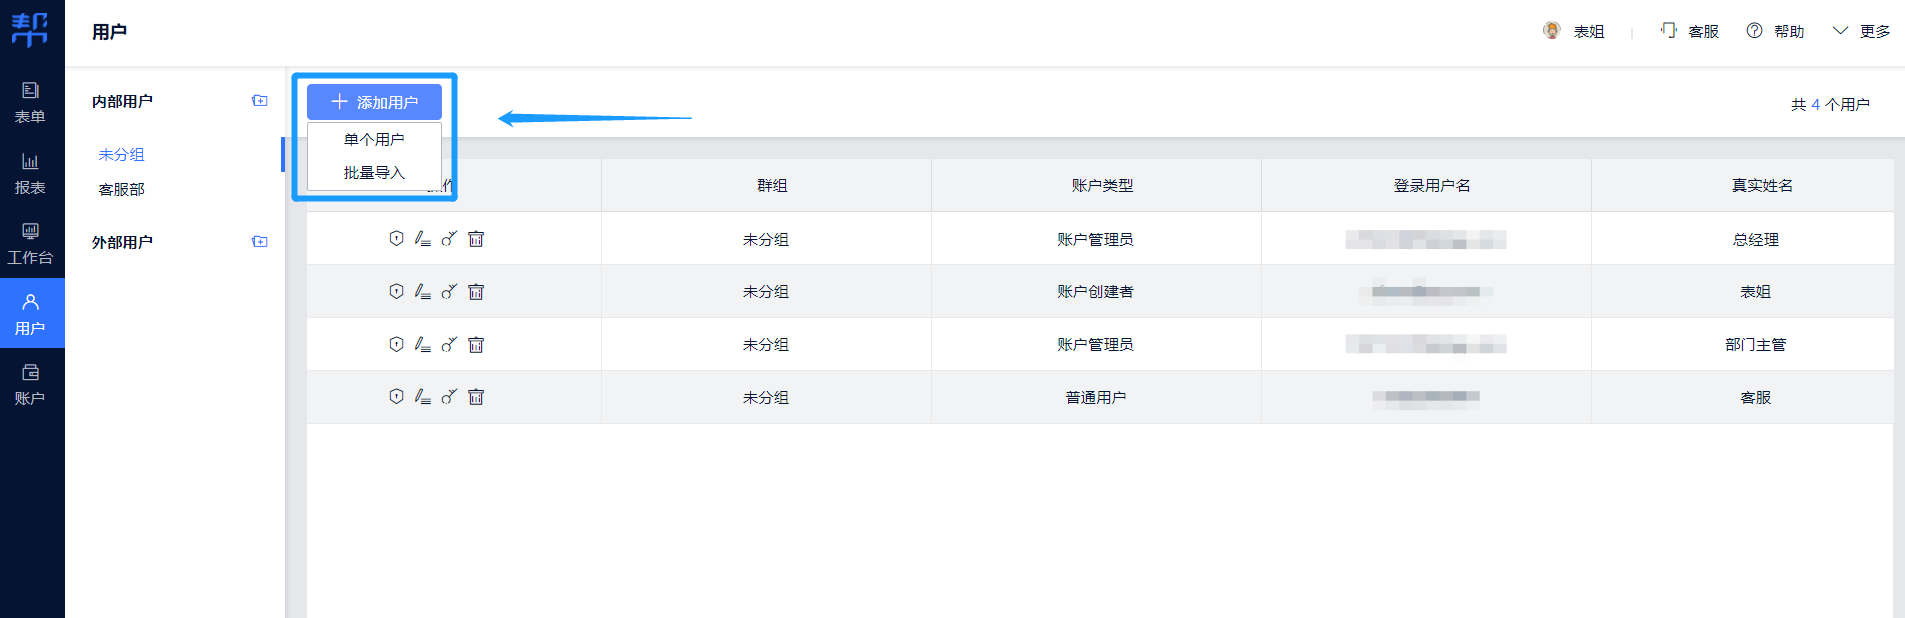Click the key password icon for 部门主管
1905x618 pixels.
(449, 345)
